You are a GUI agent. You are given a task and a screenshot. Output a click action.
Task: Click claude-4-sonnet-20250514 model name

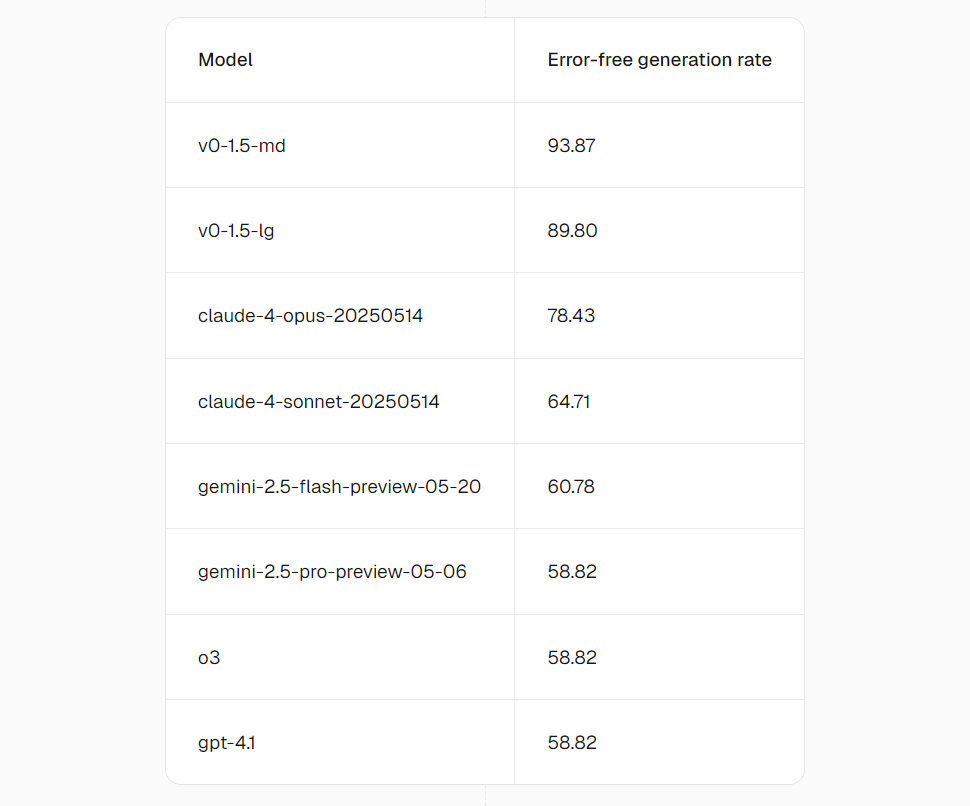coord(318,402)
